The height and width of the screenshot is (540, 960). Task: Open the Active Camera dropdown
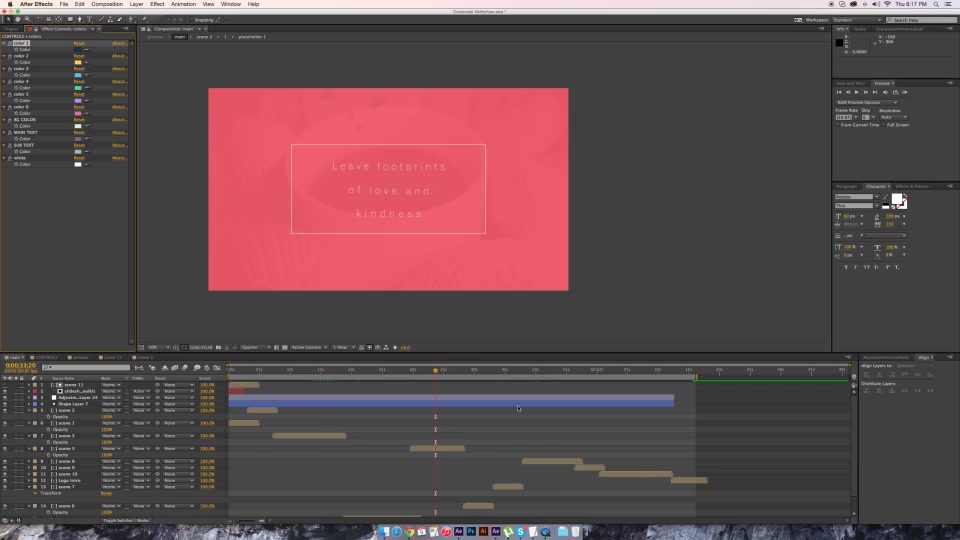point(309,348)
